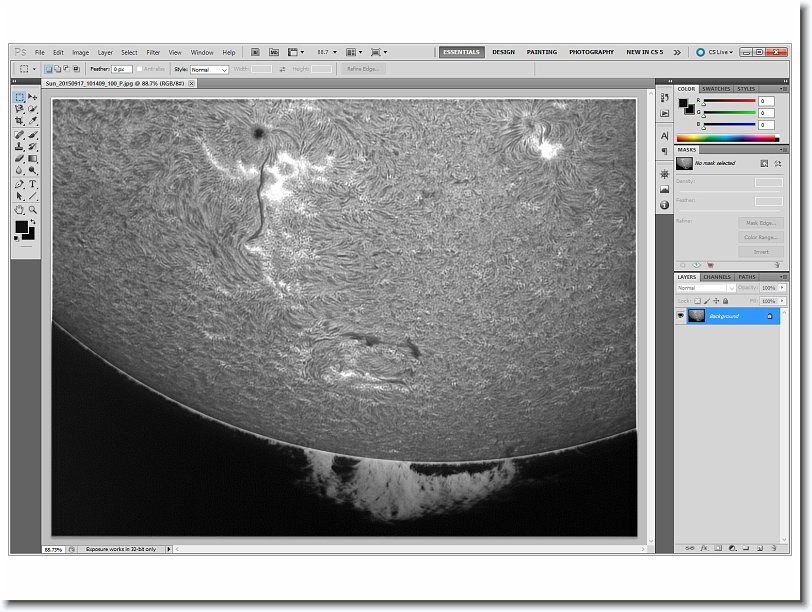Select the Eyedropper tool

click(33, 121)
